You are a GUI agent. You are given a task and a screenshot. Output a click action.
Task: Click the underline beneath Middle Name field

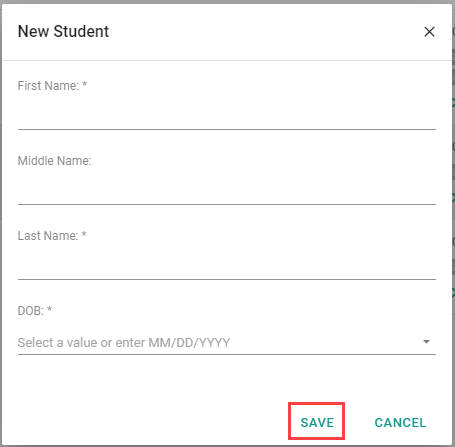click(x=227, y=204)
